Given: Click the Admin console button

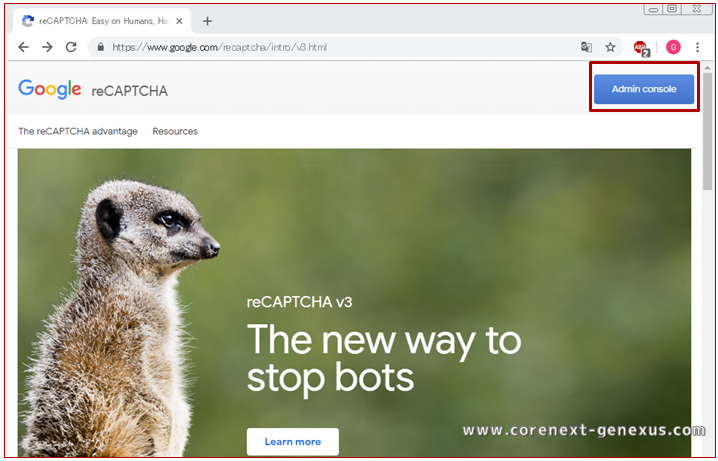Looking at the screenshot, I should tap(644, 89).
